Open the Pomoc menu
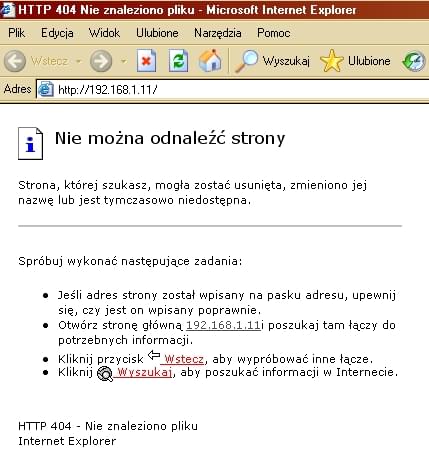 click(x=274, y=33)
